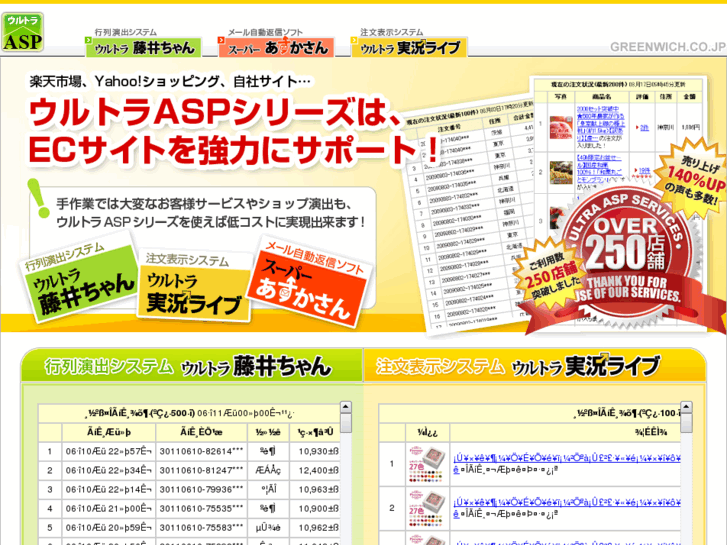Click the red スーパーあすかさん card in banner
Screen dimensions: 727x545
[310, 282]
